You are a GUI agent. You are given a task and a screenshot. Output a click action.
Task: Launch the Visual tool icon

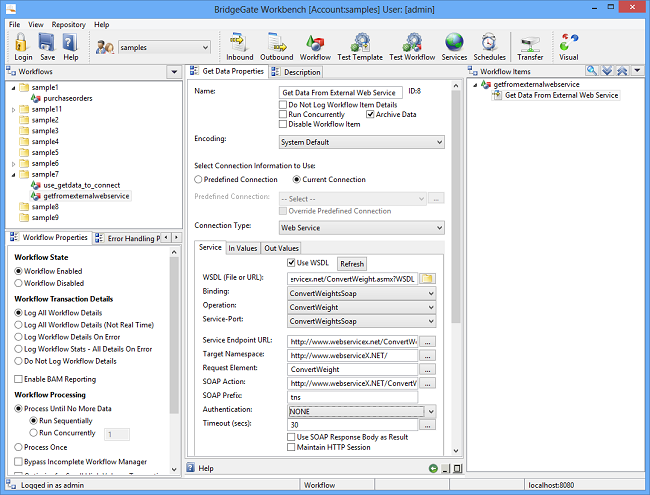[569, 42]
